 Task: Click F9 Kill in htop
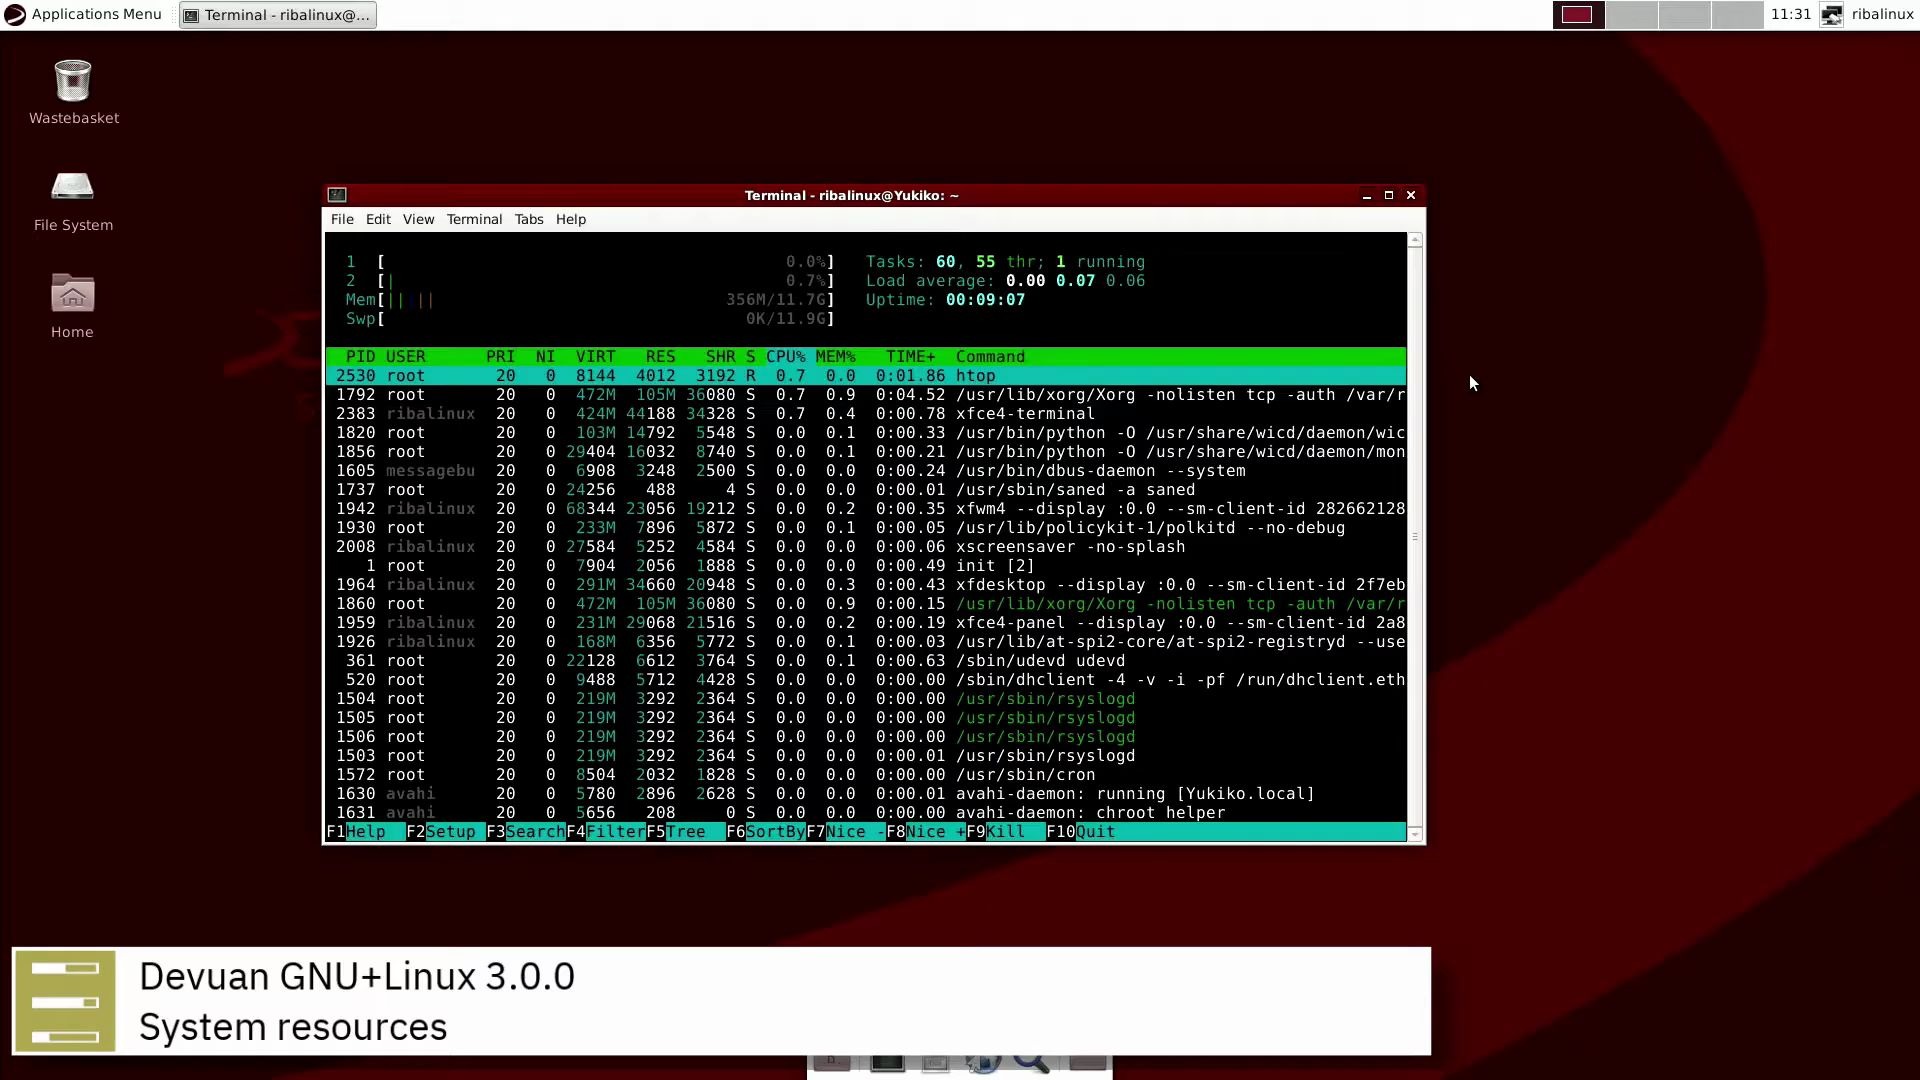1006,832
